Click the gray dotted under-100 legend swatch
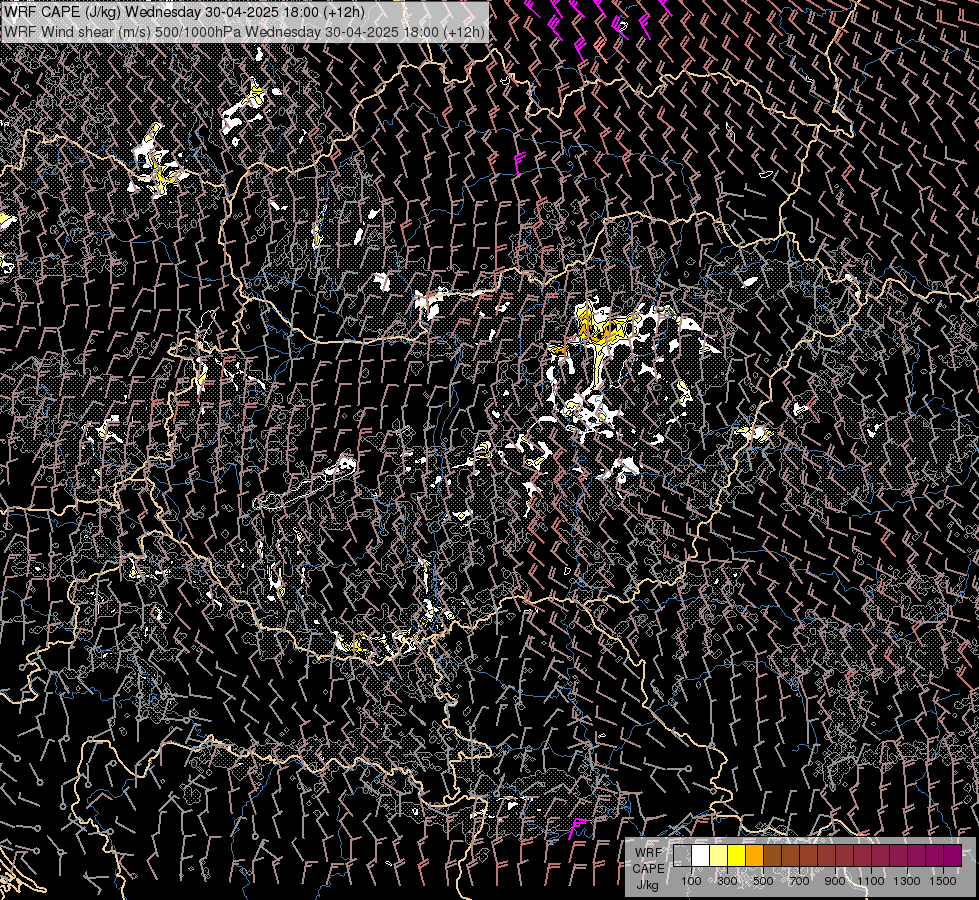The width and height of the screenshot is (979, 900). (x=682, y=855)
